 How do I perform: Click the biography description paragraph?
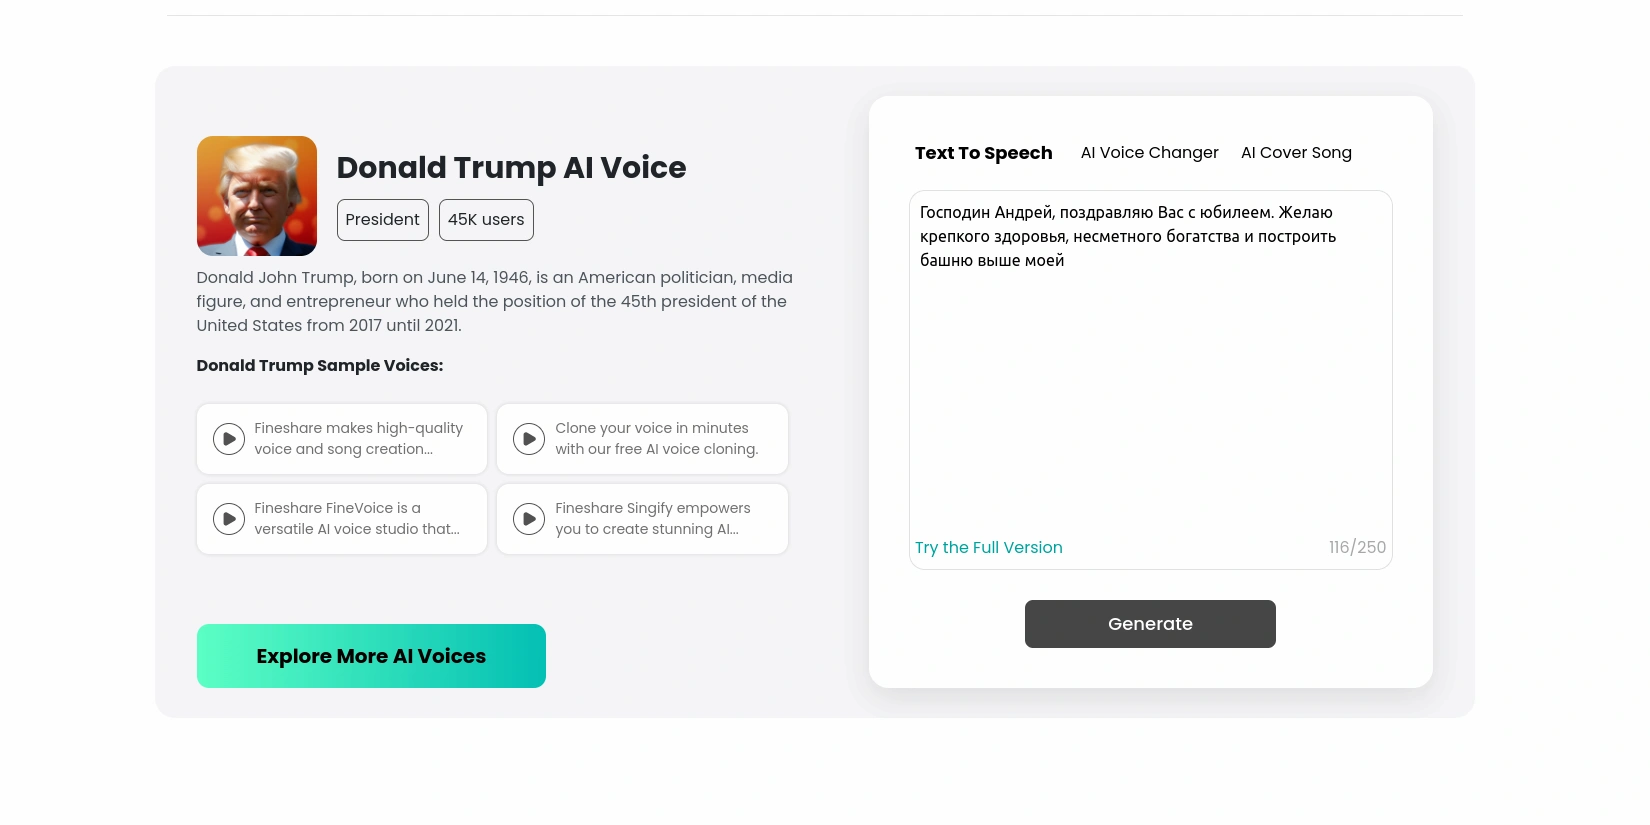(x=494, y=301)
